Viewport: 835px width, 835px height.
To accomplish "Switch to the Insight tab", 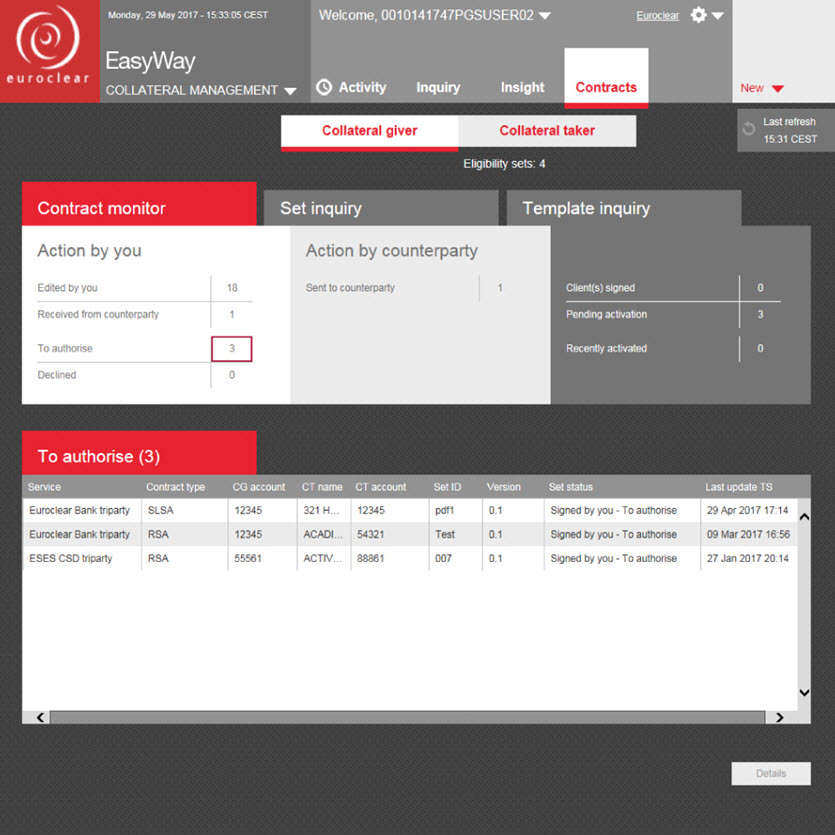I will pyautogui.click(x=522, y=87).
